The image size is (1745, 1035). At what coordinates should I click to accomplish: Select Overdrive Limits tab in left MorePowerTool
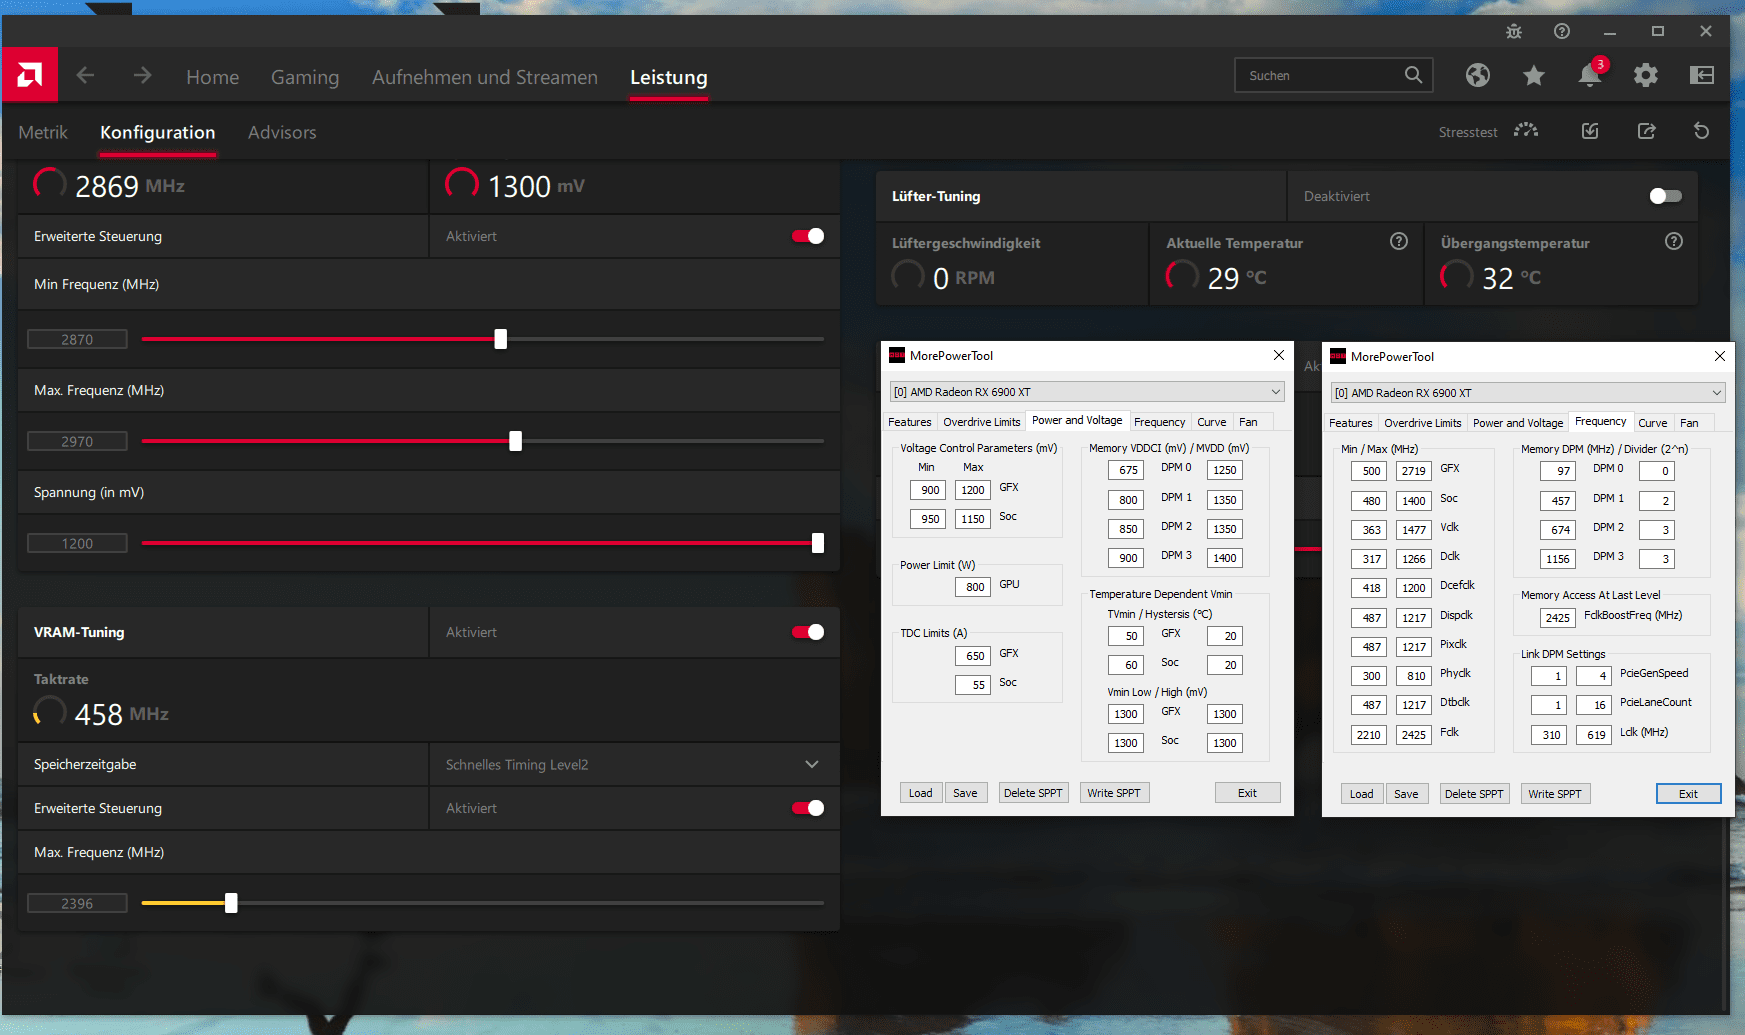coord(982,422)
